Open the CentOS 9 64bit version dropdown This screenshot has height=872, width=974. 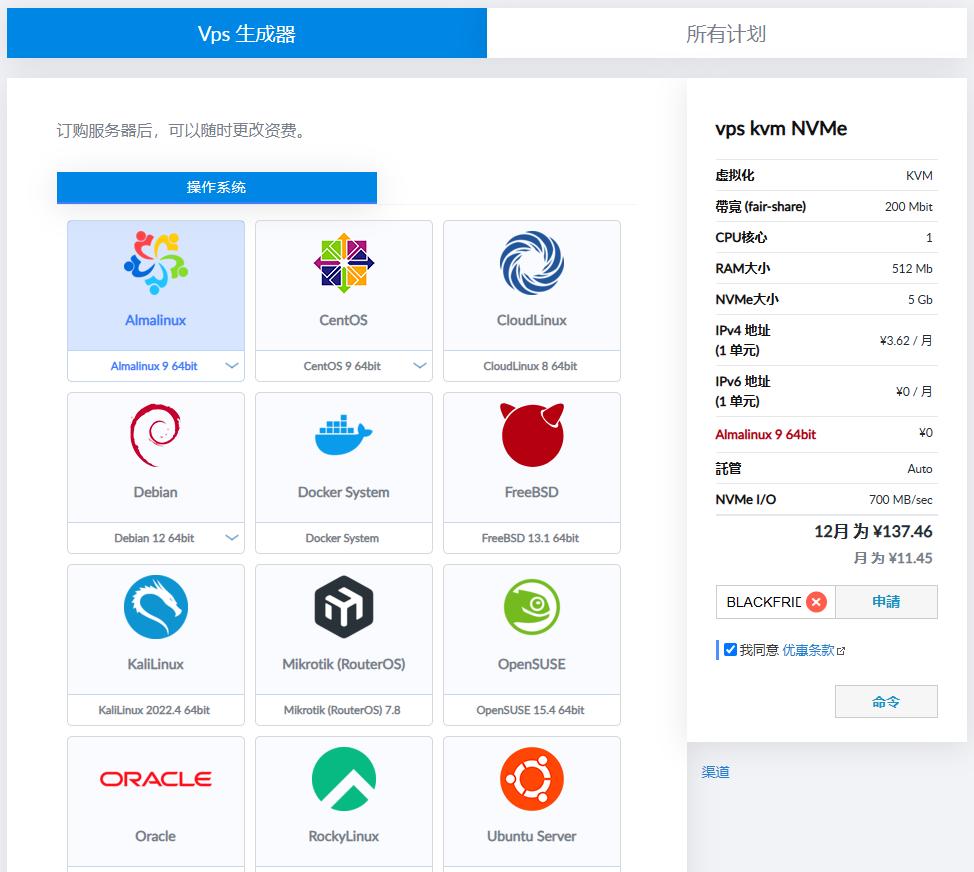[x=420, y=366]
